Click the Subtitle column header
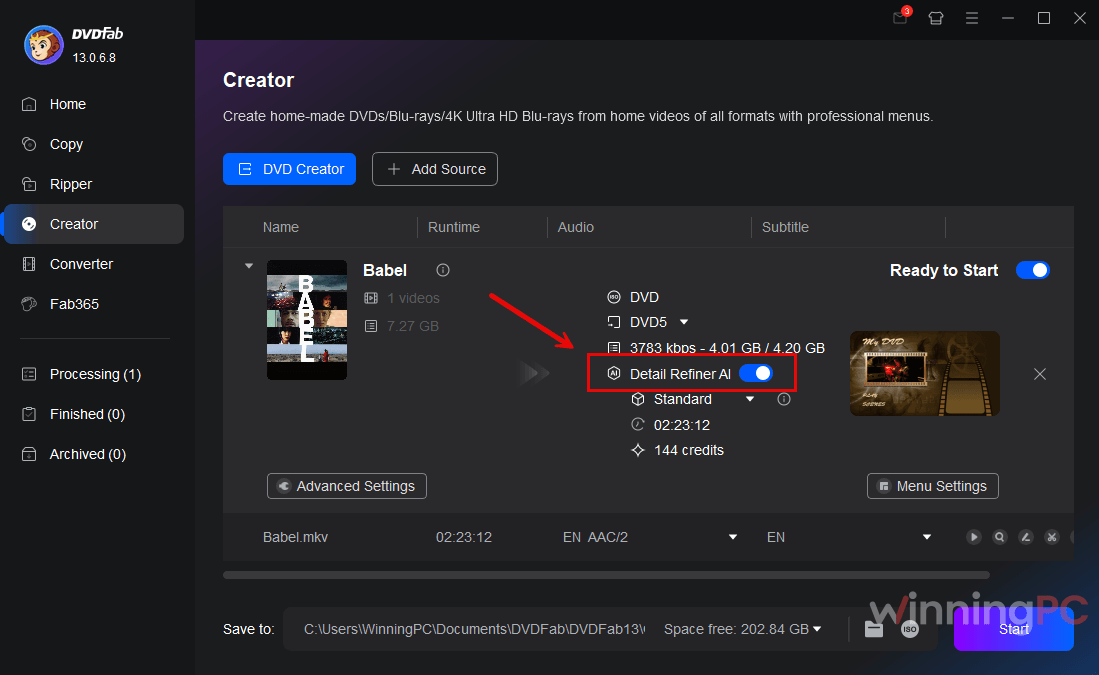This screenshot has height=675, width=1099. (785, 227)
